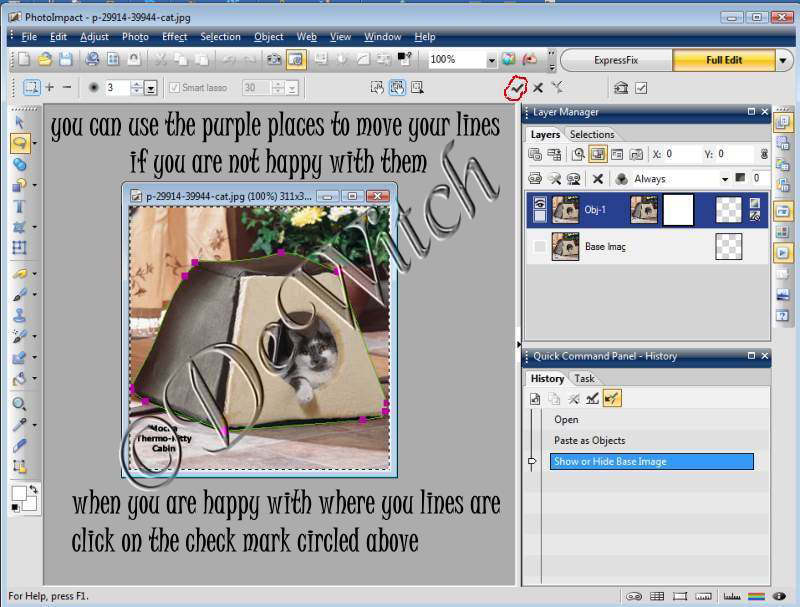800x607 pixels.
Task: Switch to the Selections tab
Action: (591, 135)
